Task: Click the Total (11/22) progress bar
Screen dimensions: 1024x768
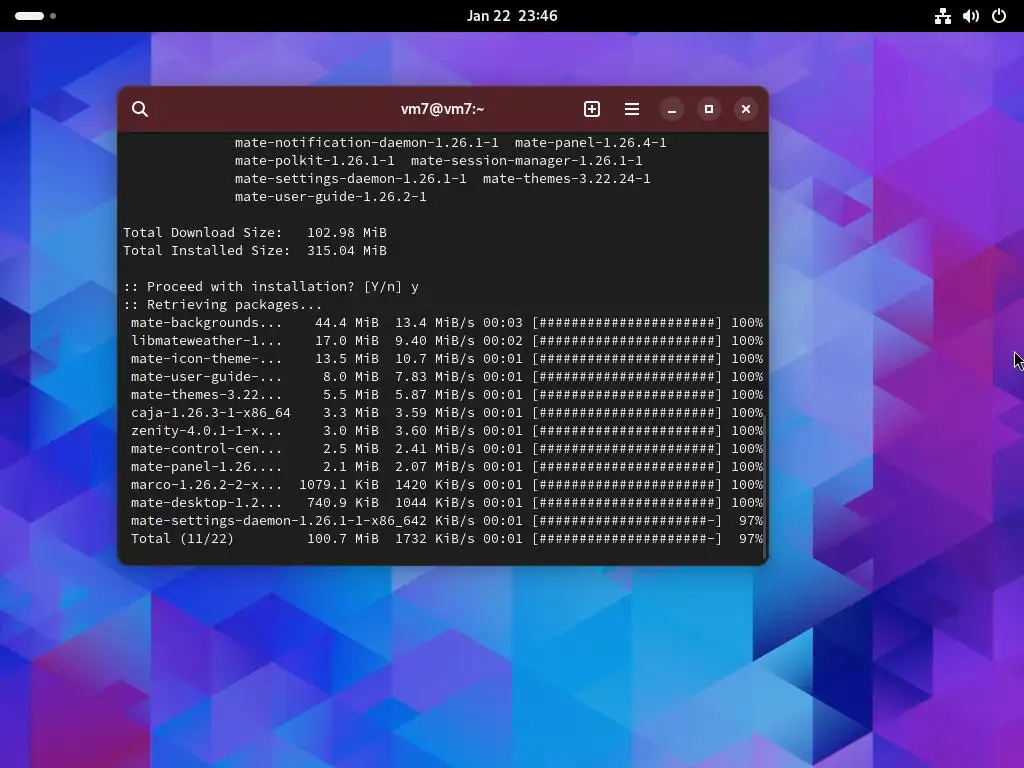Action: [x=627, y=539]
